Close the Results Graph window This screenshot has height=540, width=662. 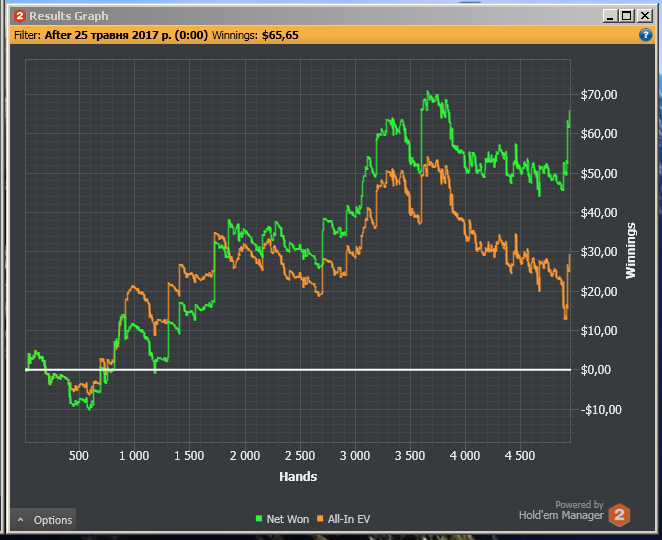pos(645,16)
